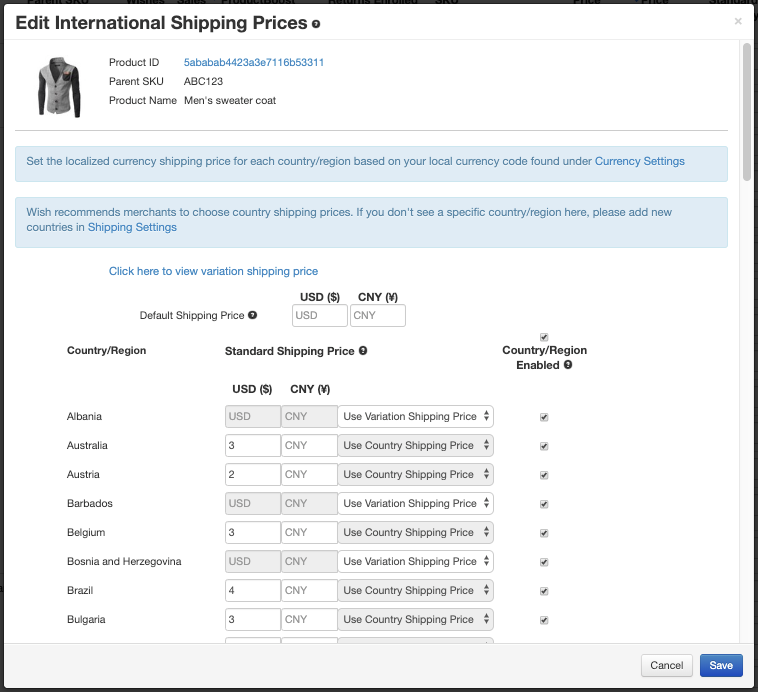Toggle the Country/Region Enabled header checkbox
This screenshot has width=758, height=692.
544,337
